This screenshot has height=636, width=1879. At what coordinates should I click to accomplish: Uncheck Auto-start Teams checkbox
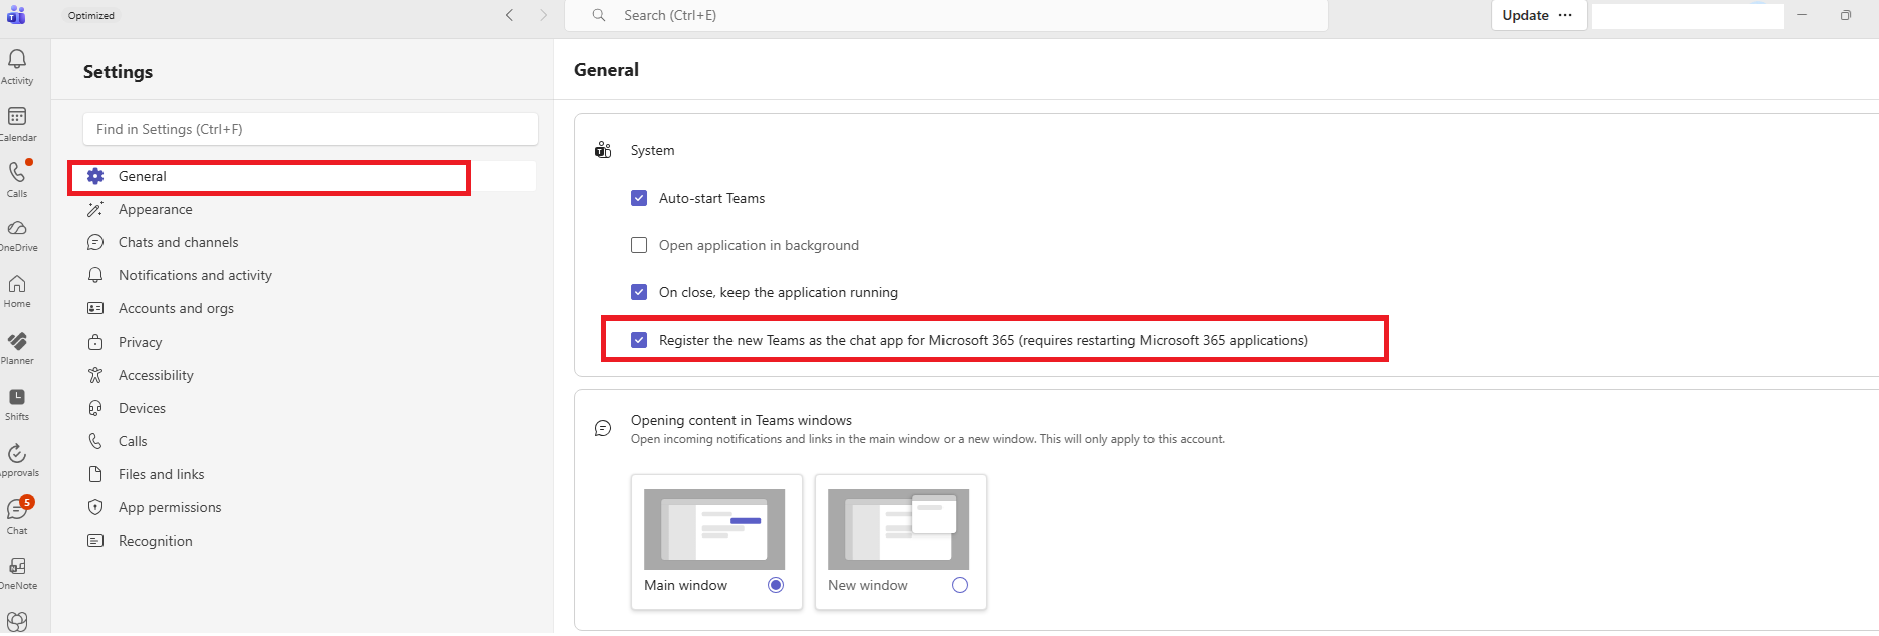coord(639,198)
